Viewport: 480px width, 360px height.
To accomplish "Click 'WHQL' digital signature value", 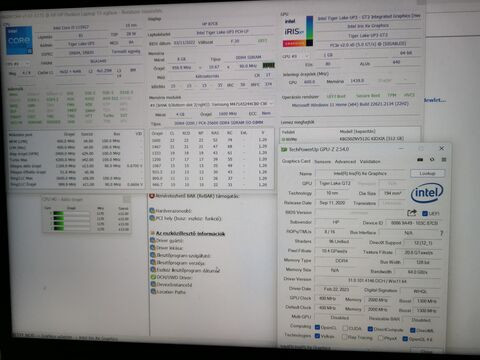I will click(x=420, y=291).
